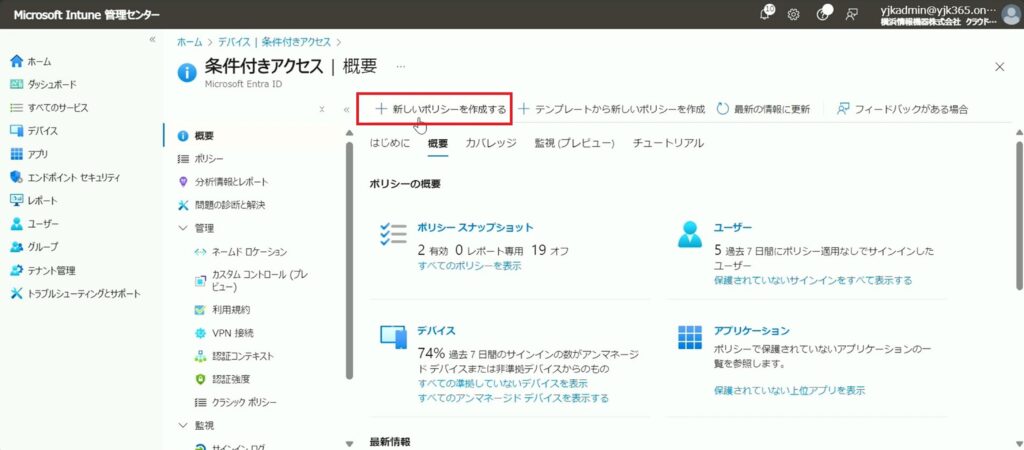
Task: Collapse the blade menu with double chevron
Action: [347, 110]
